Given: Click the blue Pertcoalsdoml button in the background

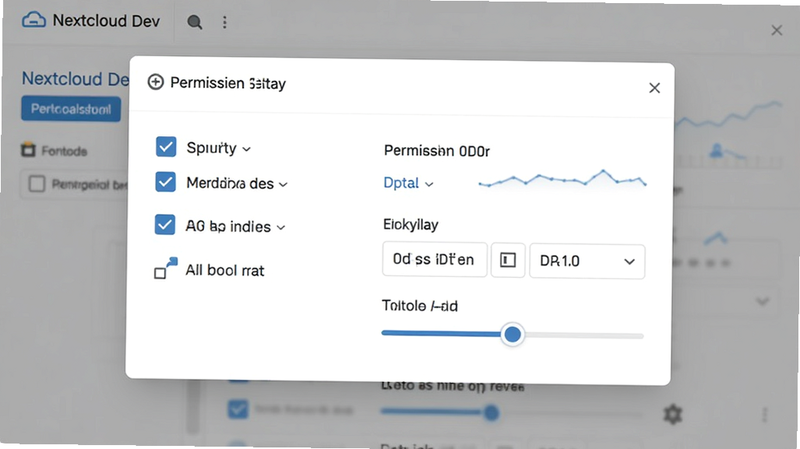Looking at the screenshot, I should click(x=71, y=109).
